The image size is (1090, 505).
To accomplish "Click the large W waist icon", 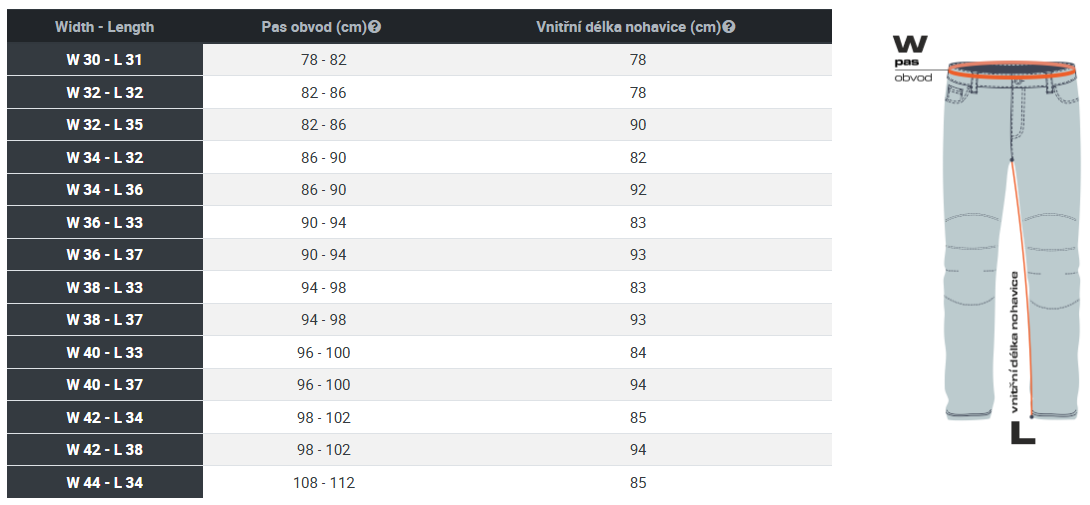I will [910, 44].
